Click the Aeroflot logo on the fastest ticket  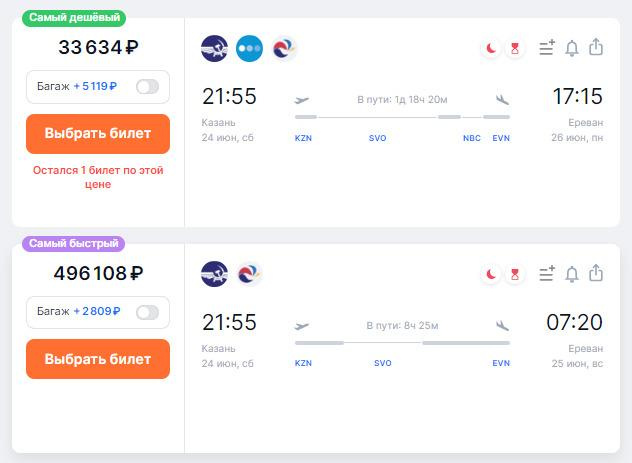[x=215, y=274]
